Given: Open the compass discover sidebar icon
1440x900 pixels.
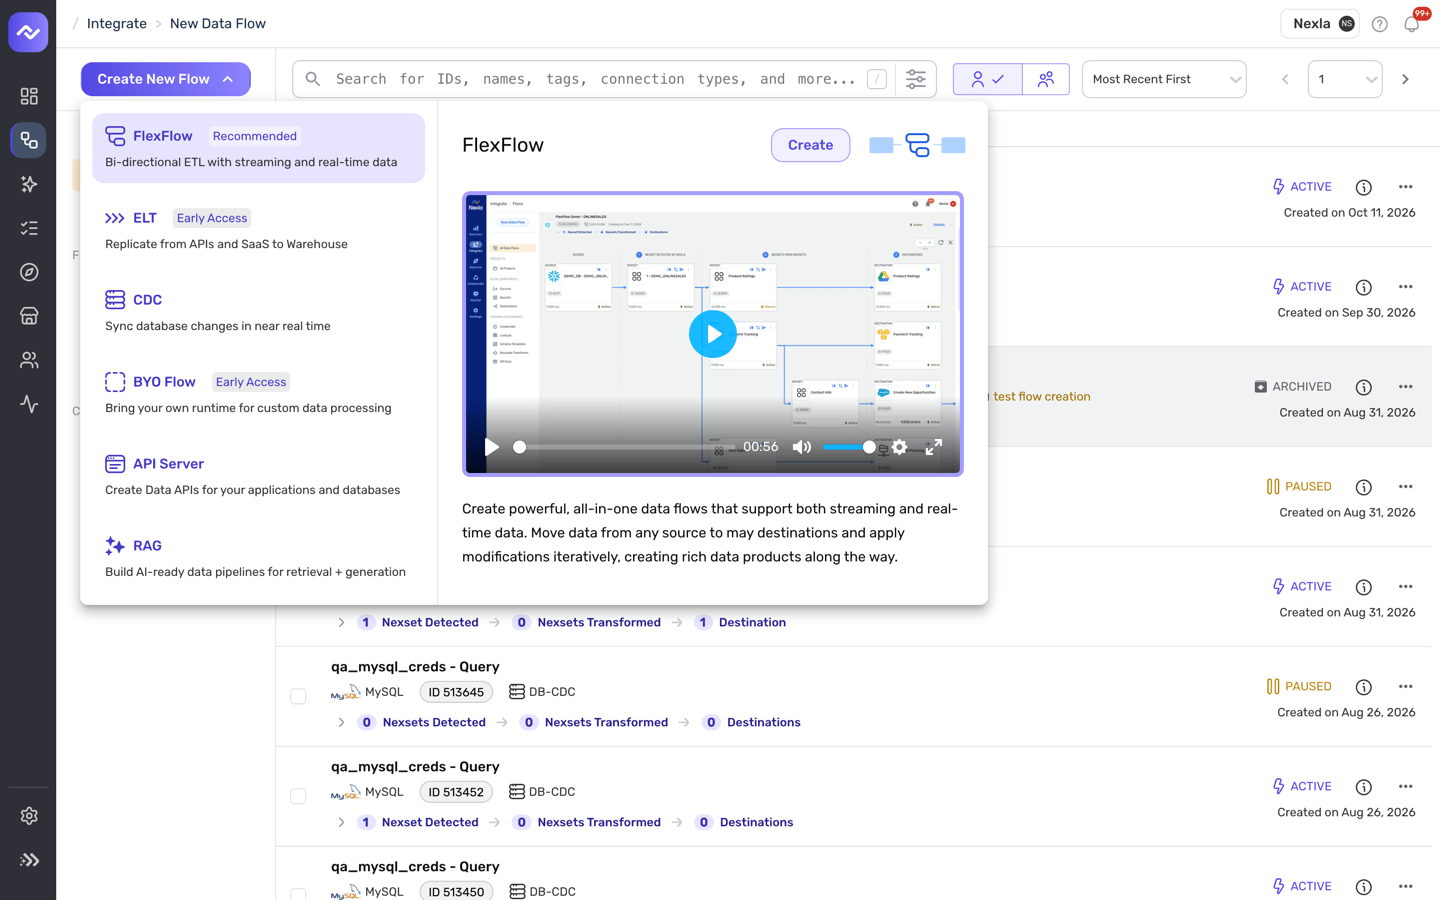Looking at the screenshot, I should 29,272.
